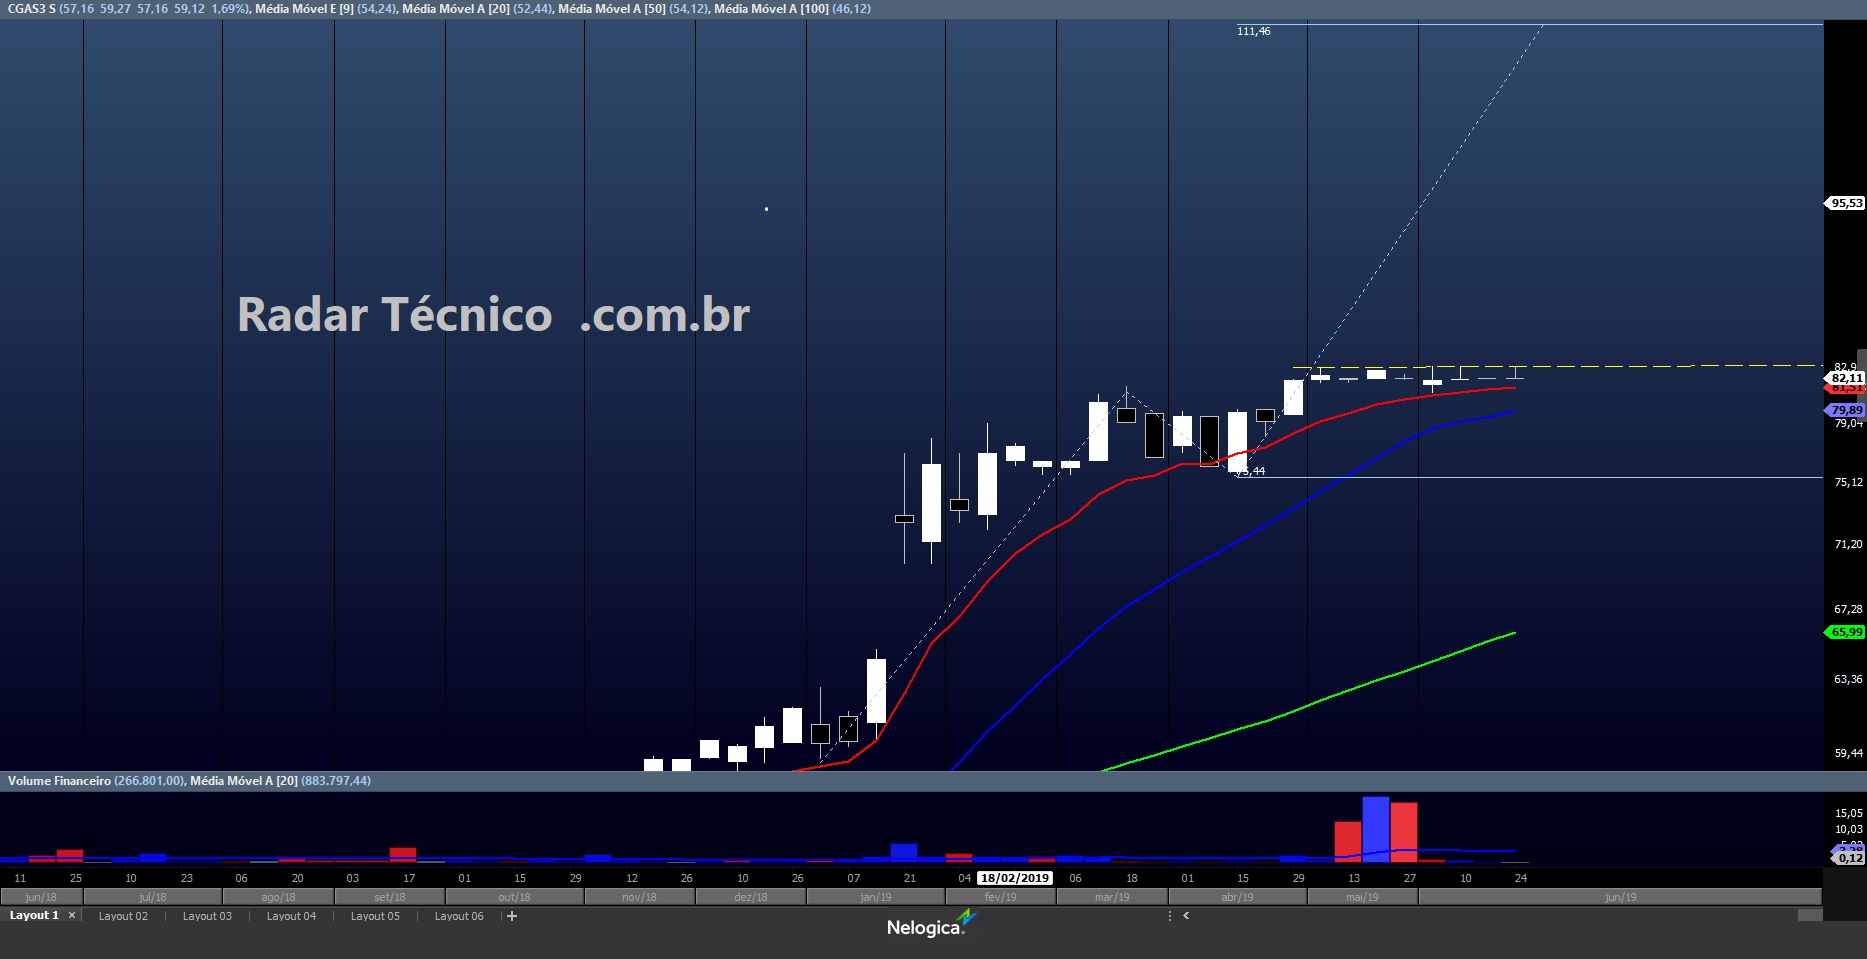Screen dimensions: 1867x959
Task: Click the green 65,99 moving average tag
Action: tap(1846, 632)
